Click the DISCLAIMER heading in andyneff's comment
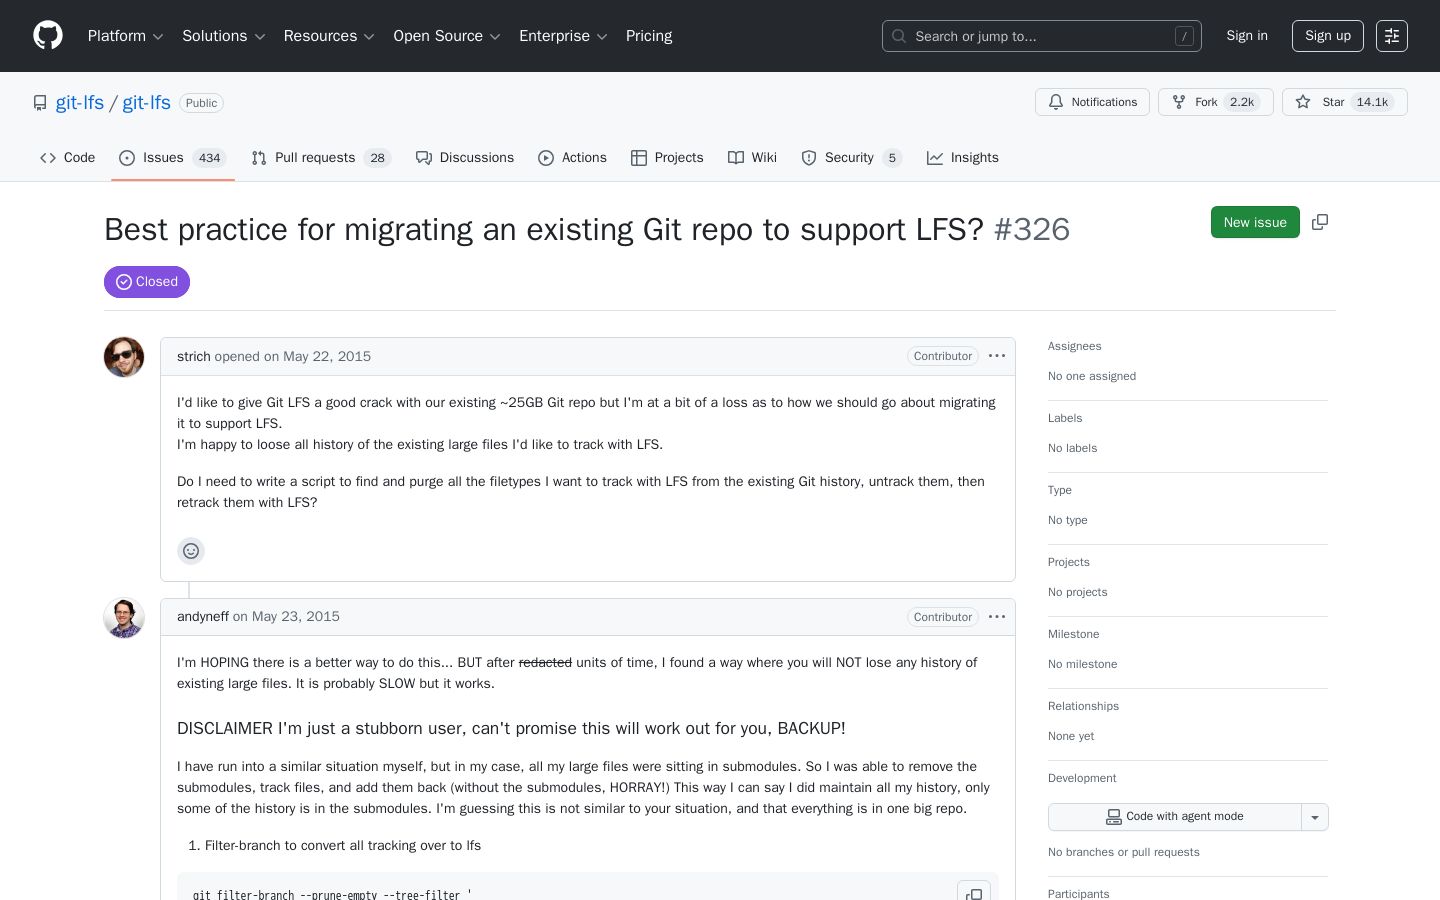Viewport: 1440px width, 900px height. coord(511,728)
